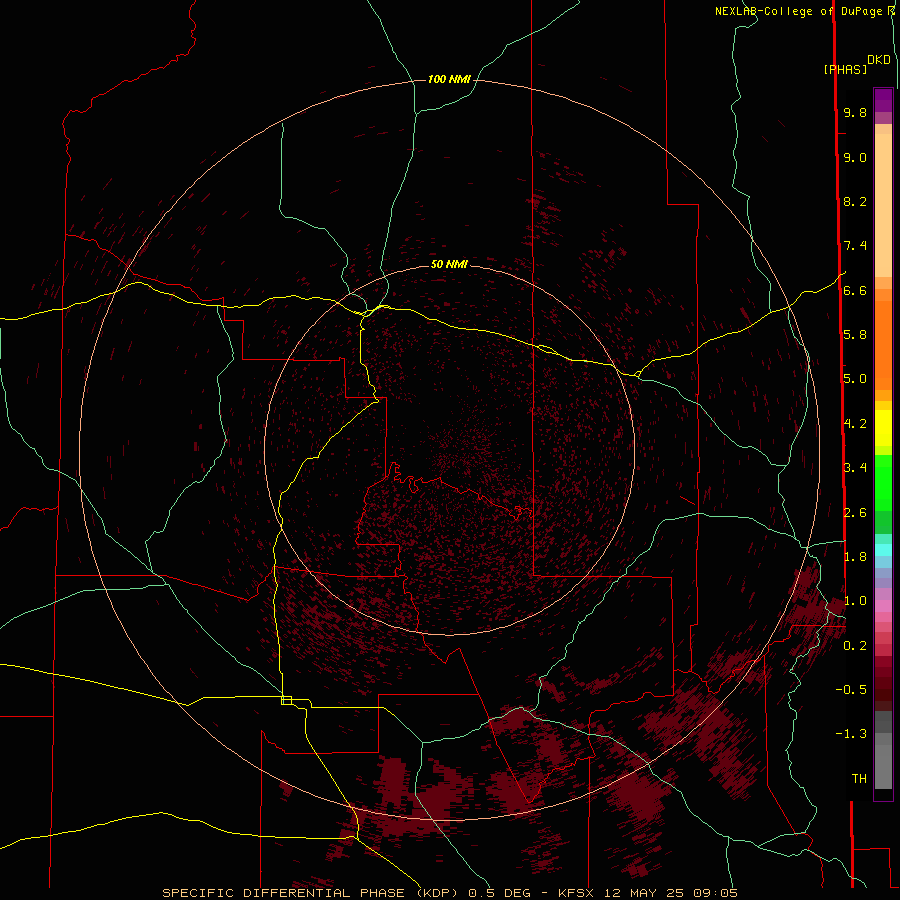This screenshot has height=900, width=900.
Task: Click the 9.8 value on the color scale
Action: tap(855, 112)
